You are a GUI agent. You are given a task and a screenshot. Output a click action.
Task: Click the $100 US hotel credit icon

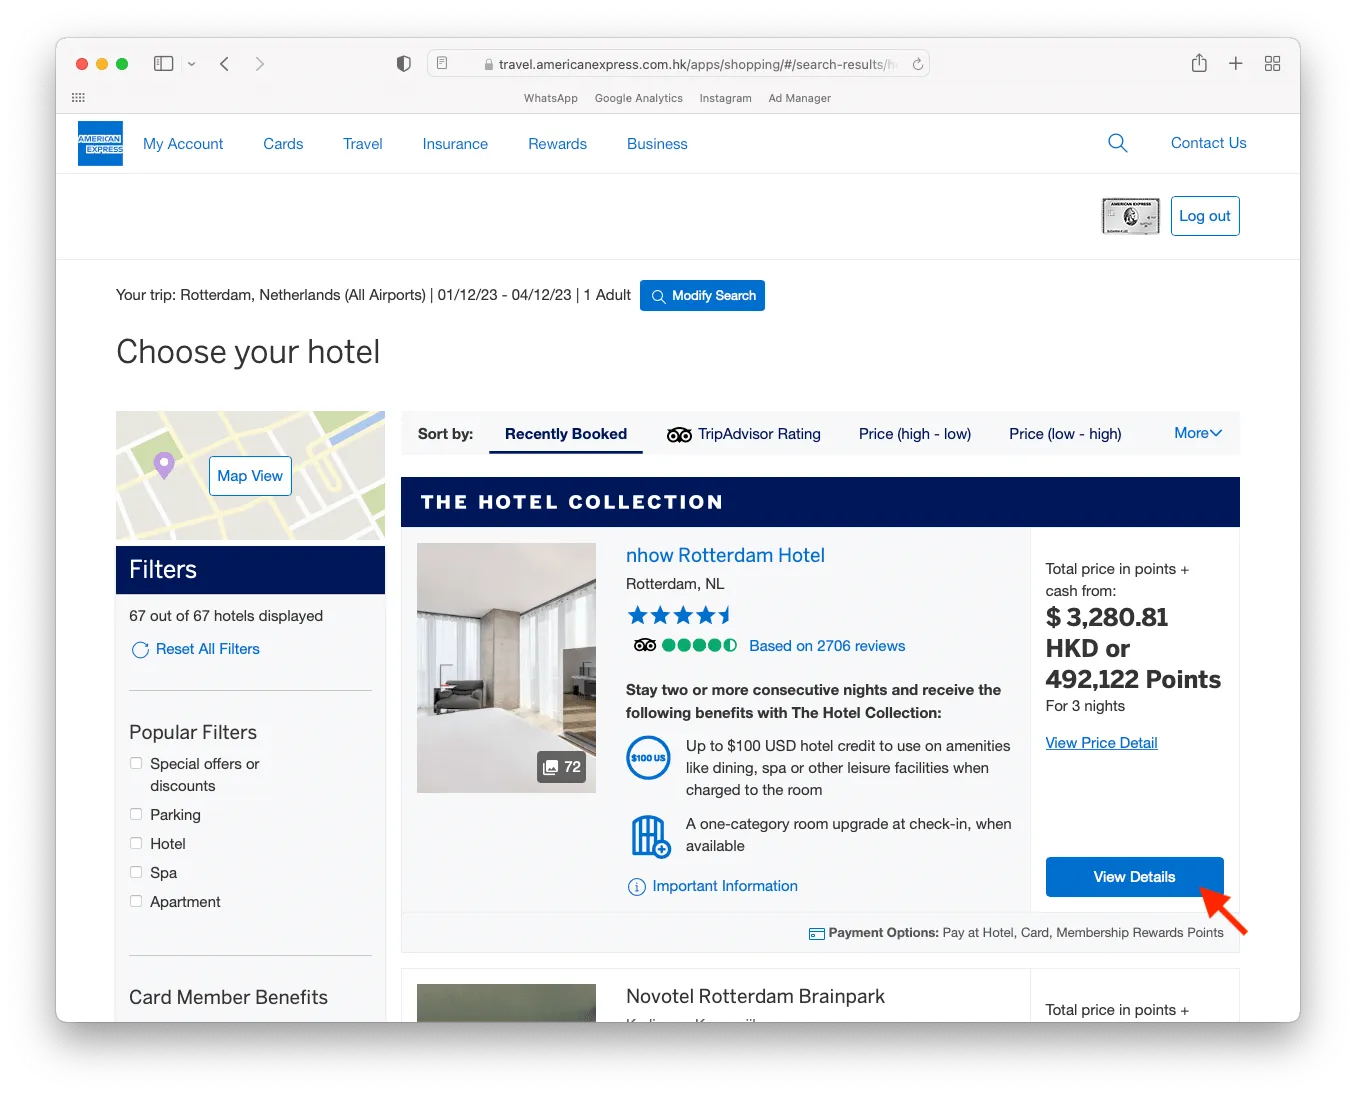pos(648,757)
